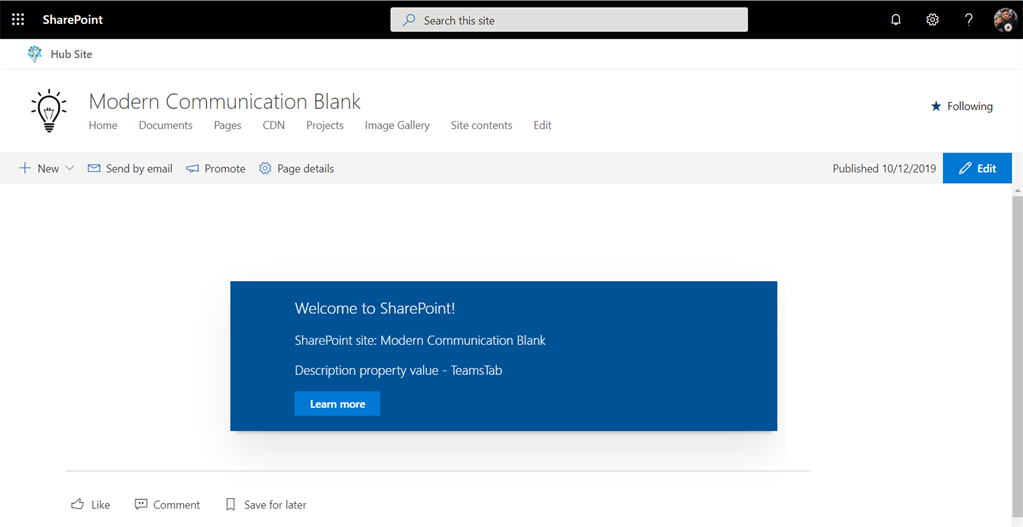The image size is (1023, 527).
Task: Go to Pages in site navigation
Action: point(228,125)
